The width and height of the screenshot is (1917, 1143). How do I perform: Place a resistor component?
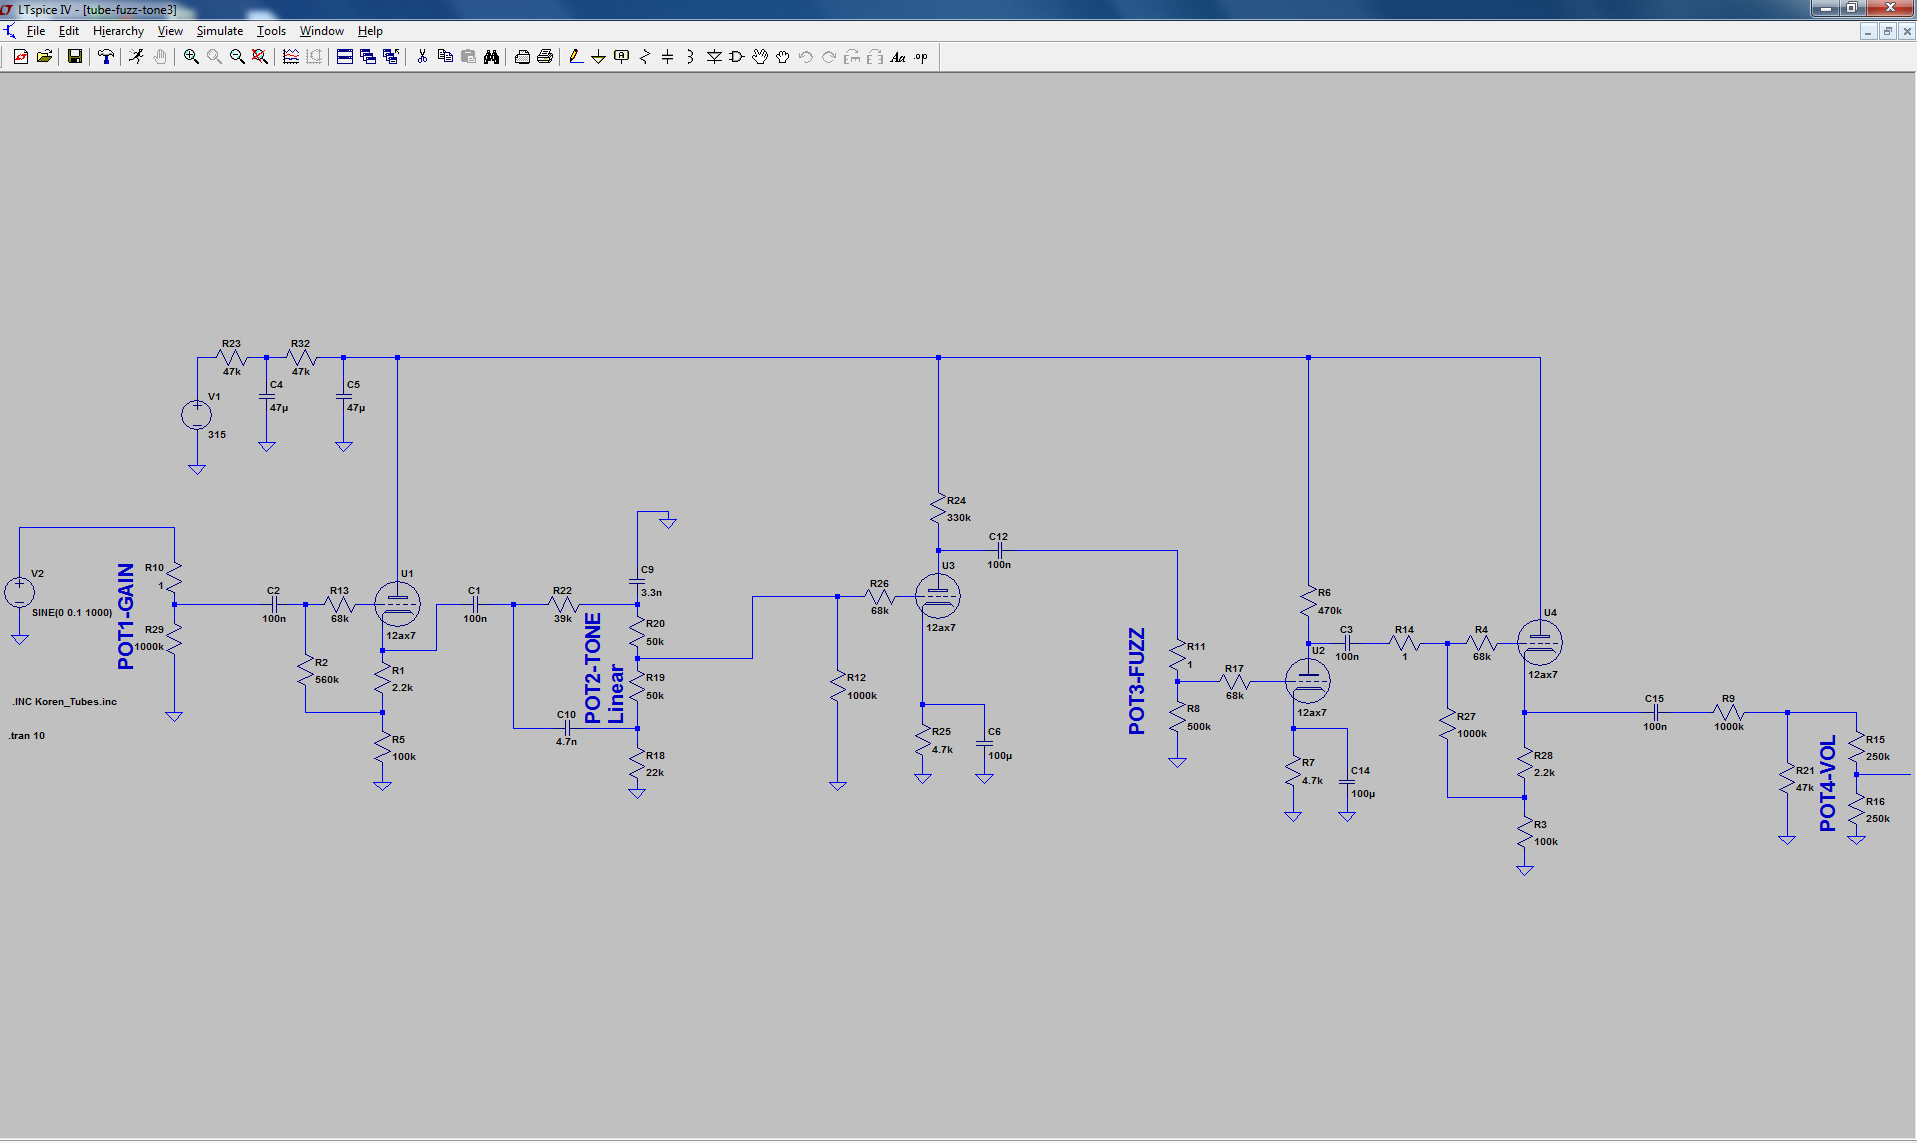click(644, 57)
